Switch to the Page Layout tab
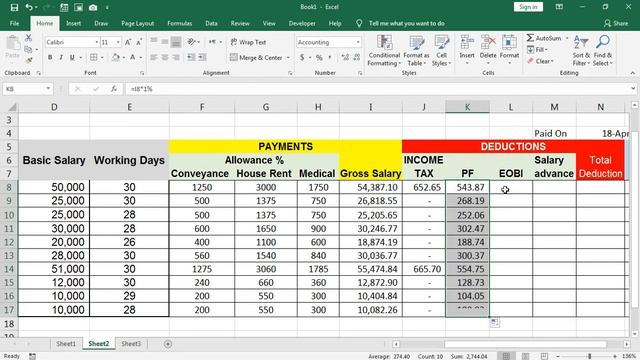This screenshot has height=360, width=640. [138, 23]
